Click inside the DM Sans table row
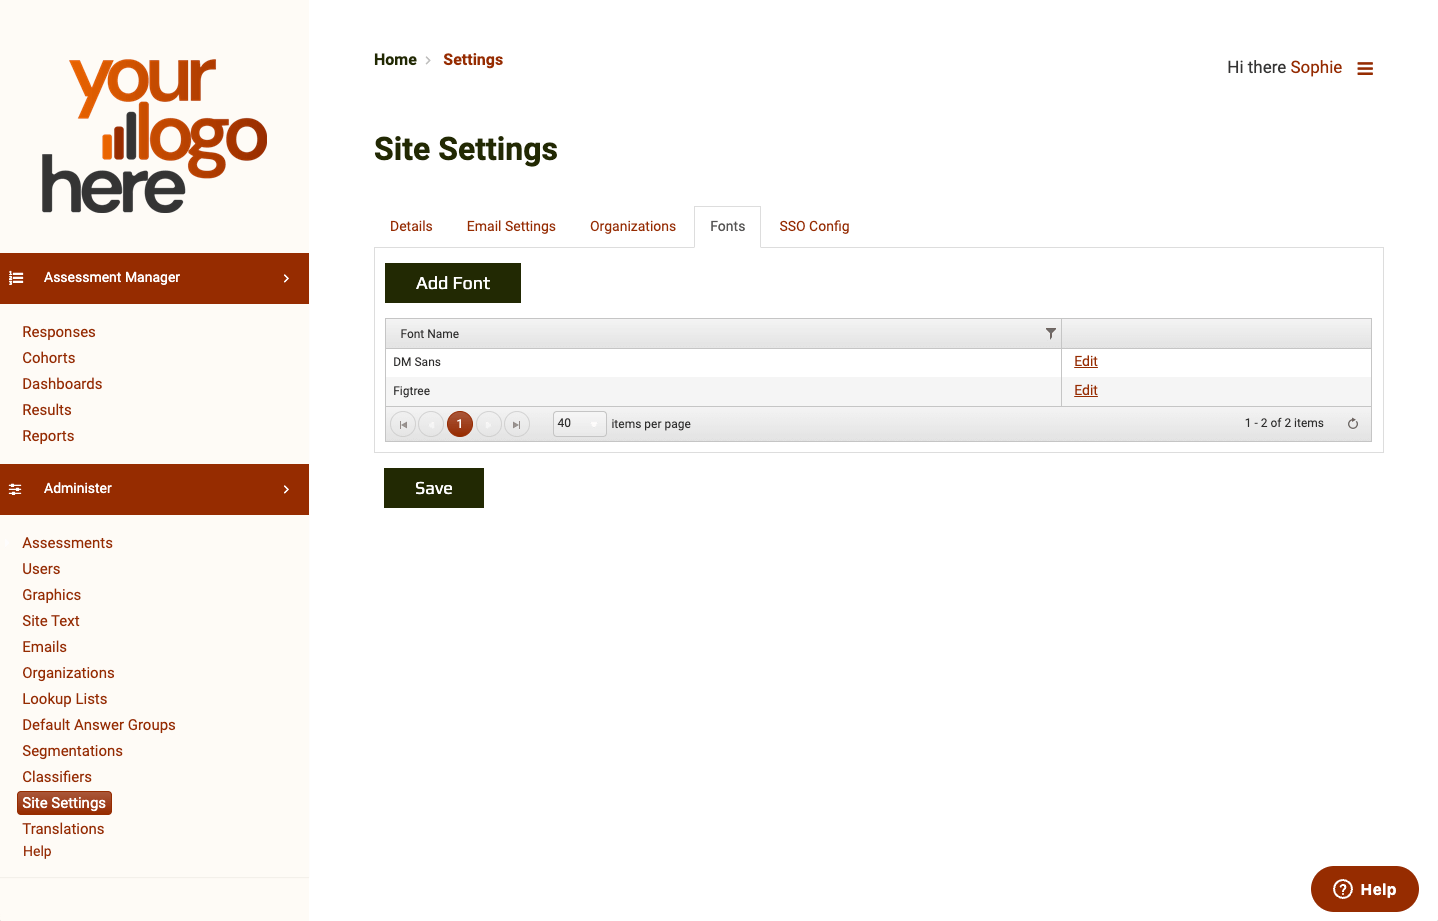The width and height of the screenshot is (1438, 921). (700, 361)
